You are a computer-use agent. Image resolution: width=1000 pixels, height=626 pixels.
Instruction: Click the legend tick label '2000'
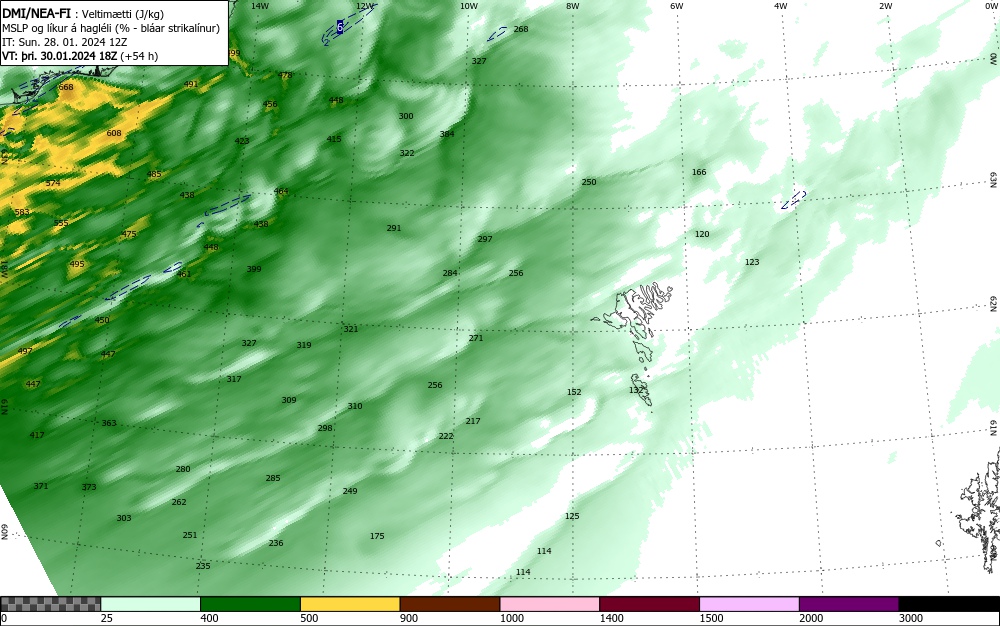[811, 618]
